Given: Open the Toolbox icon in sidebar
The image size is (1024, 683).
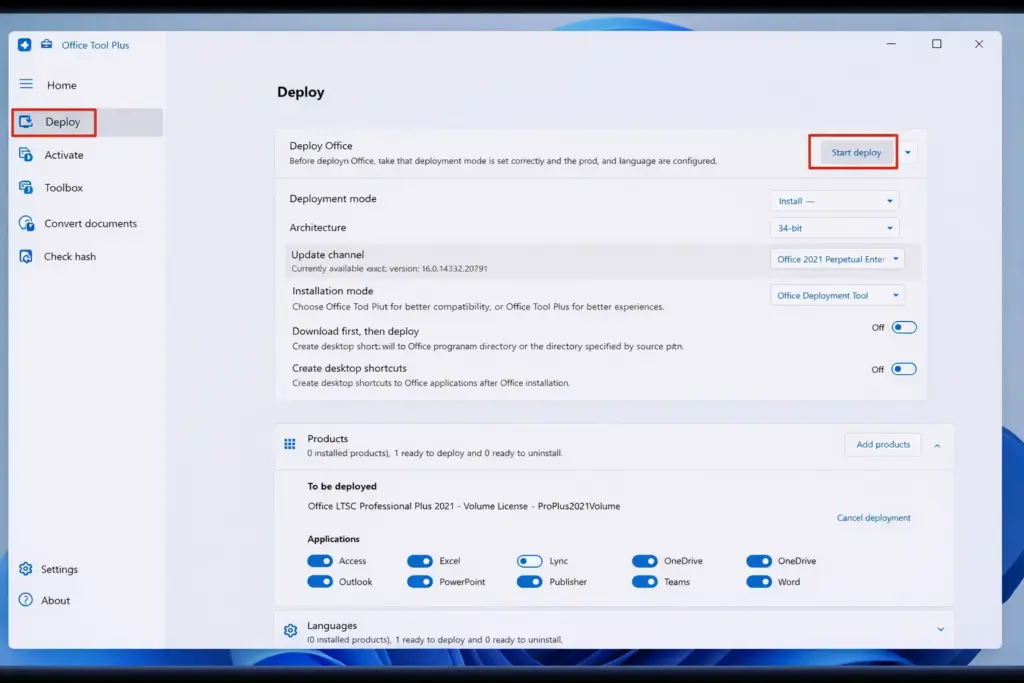Looking at the screenshot, I should pos(26,188).
